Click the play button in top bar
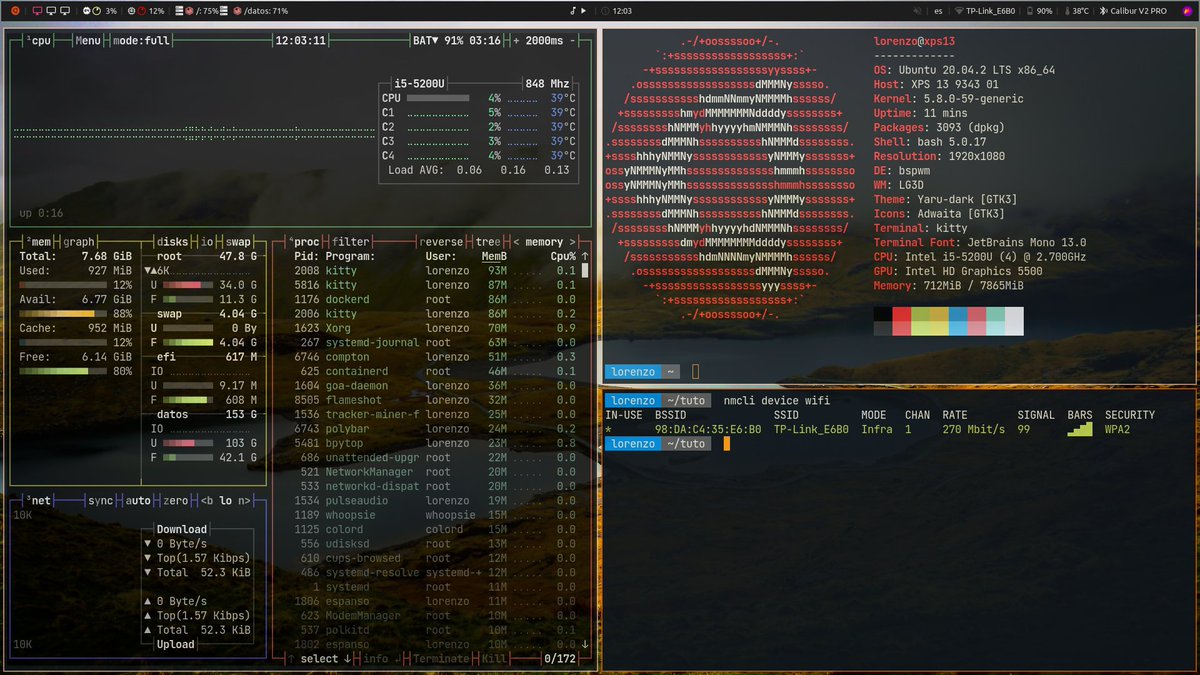 [x=585, y=11]
